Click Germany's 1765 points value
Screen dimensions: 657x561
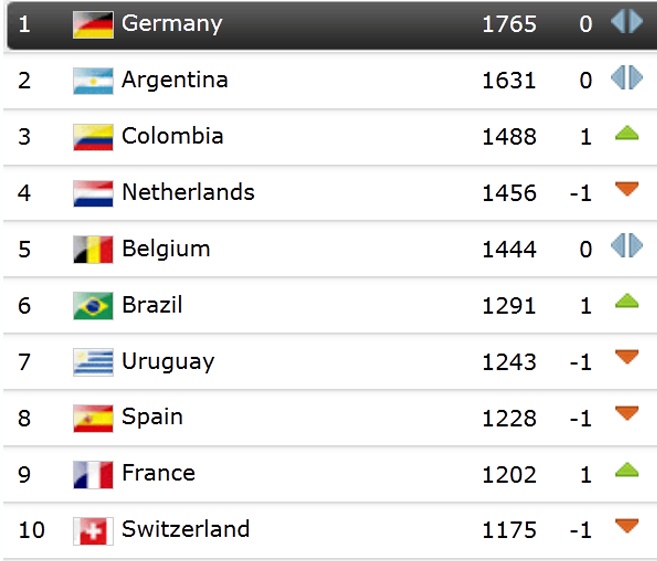pyautogui.click(x=509, y=24)
